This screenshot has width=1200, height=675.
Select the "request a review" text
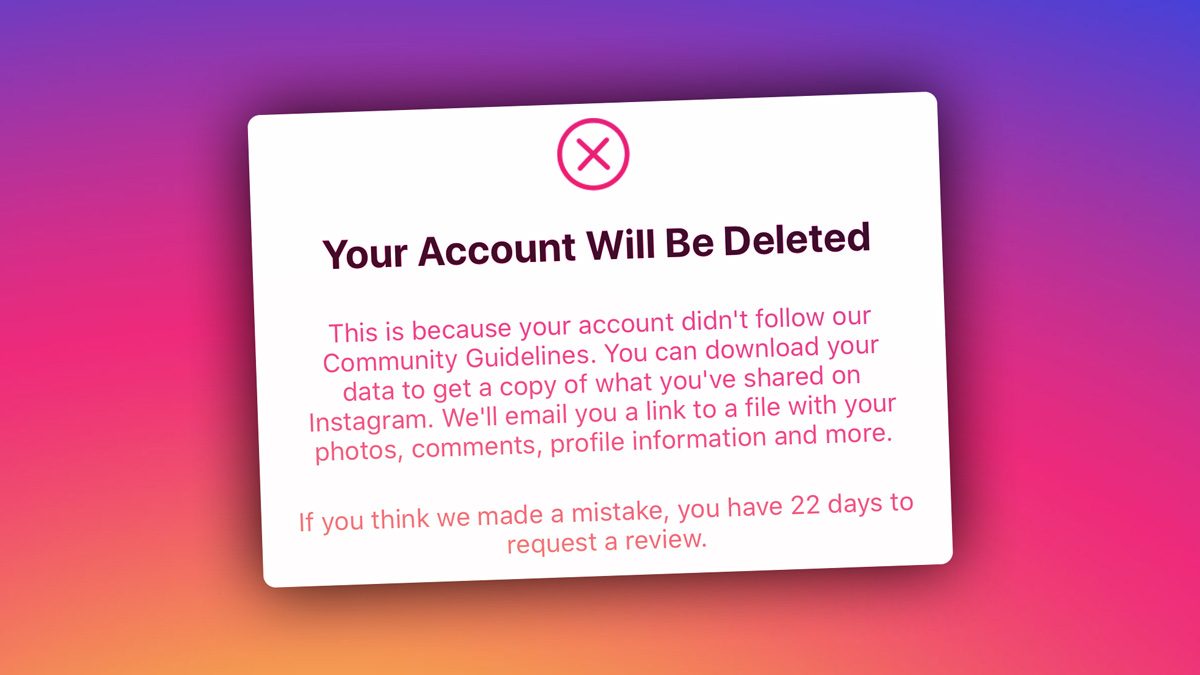point(607,541)
